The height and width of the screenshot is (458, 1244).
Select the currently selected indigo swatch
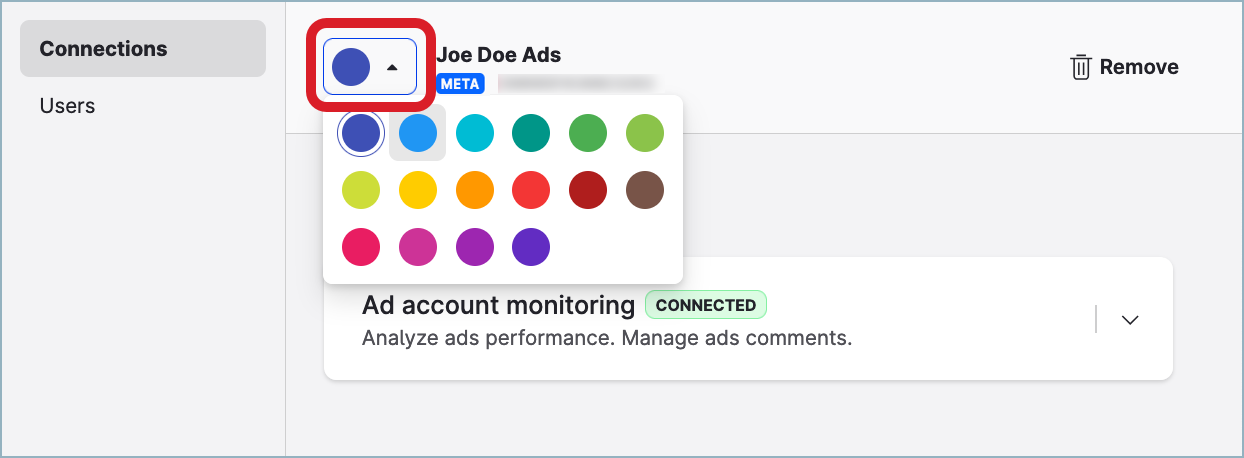pyautogui.click(x=361, y=132)
